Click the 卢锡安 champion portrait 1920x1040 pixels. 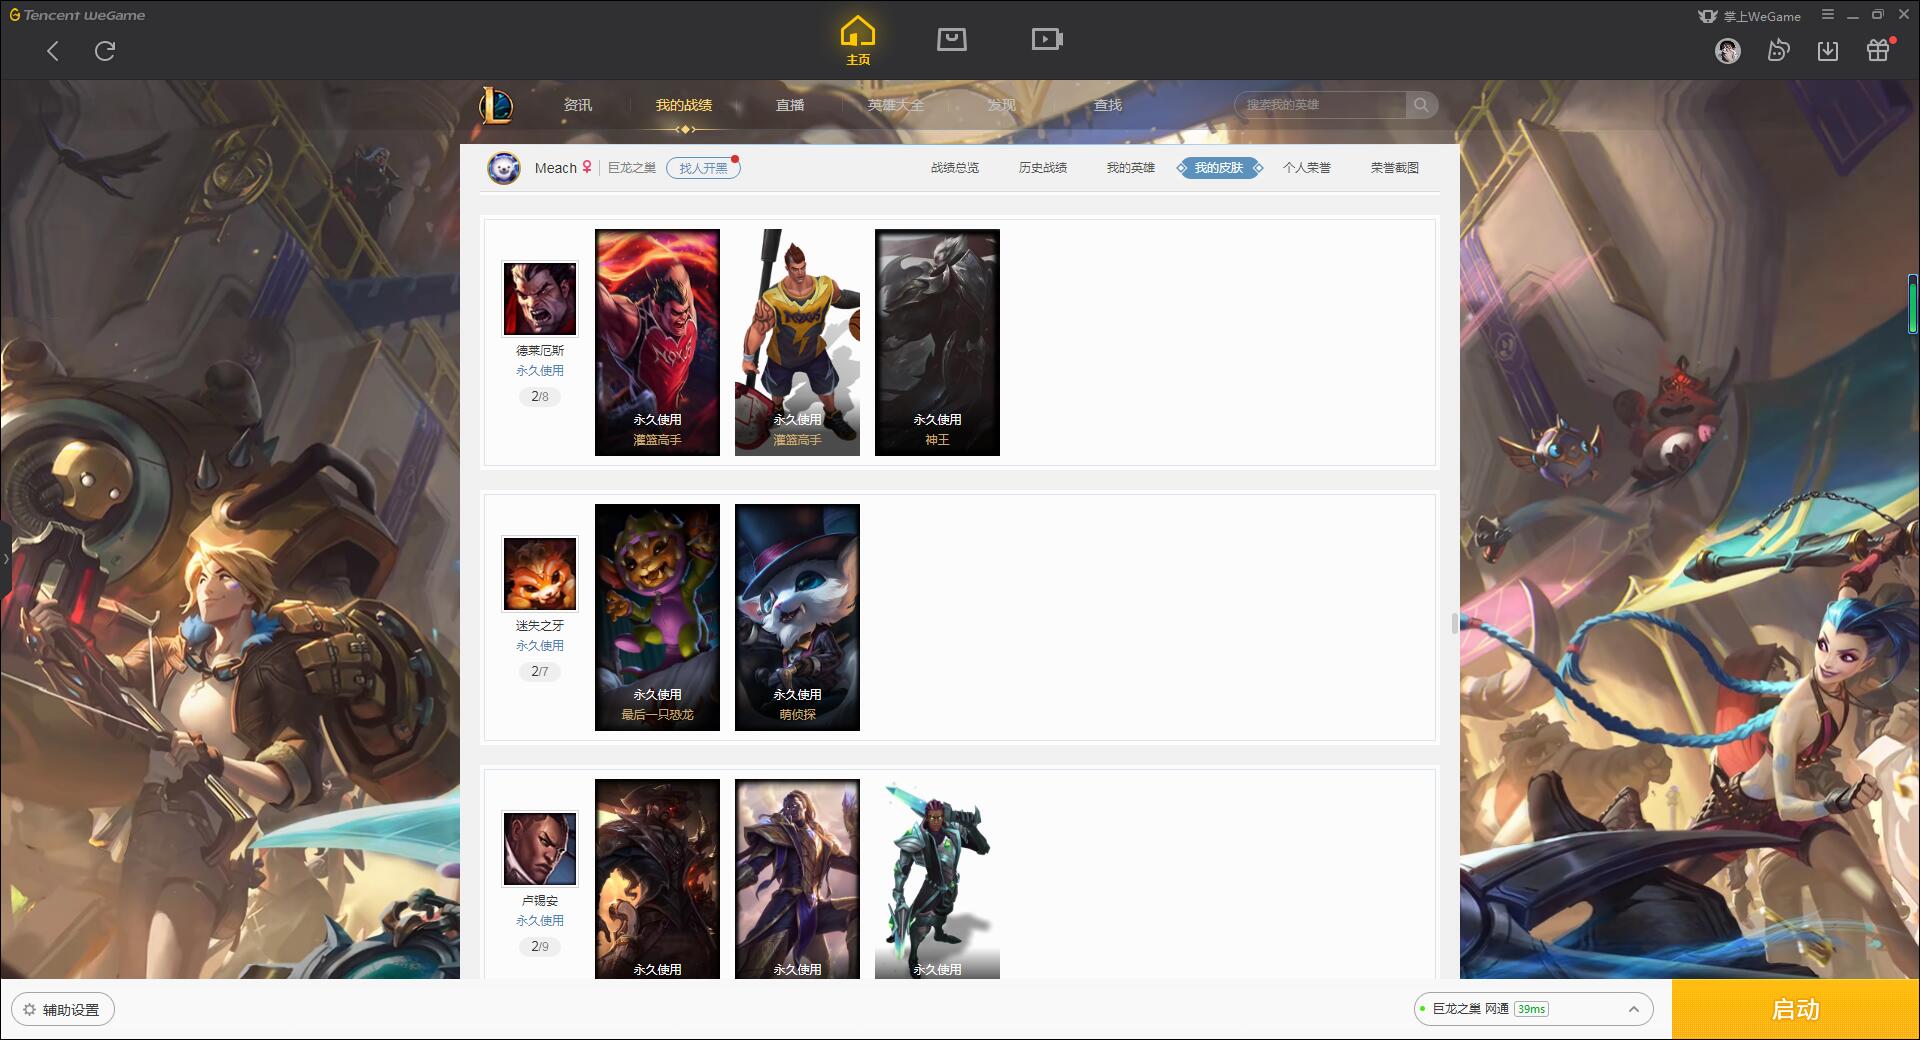(540, 849)
